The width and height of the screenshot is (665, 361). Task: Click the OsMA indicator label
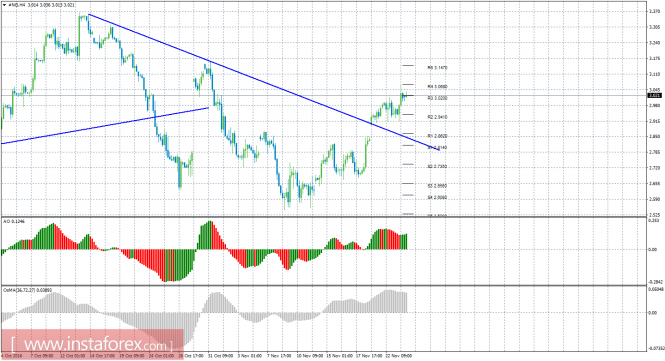pyautogui.click(x=22, y=290)
